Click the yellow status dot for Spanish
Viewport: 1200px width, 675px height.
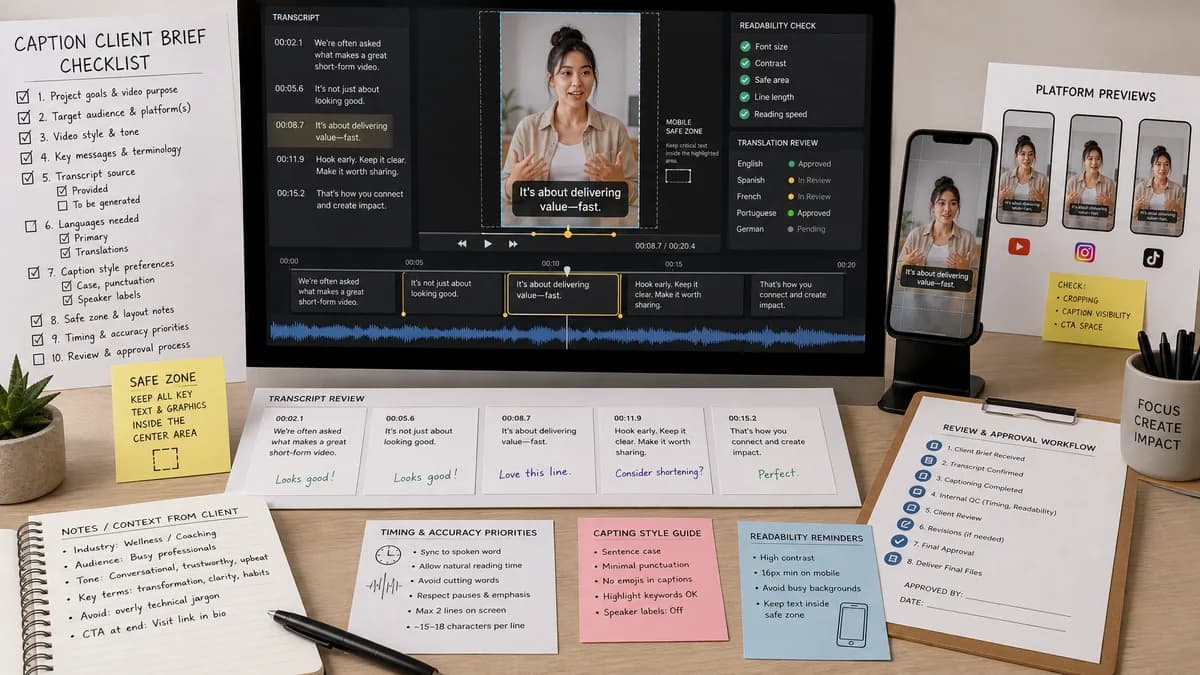[x=791, y=181]
